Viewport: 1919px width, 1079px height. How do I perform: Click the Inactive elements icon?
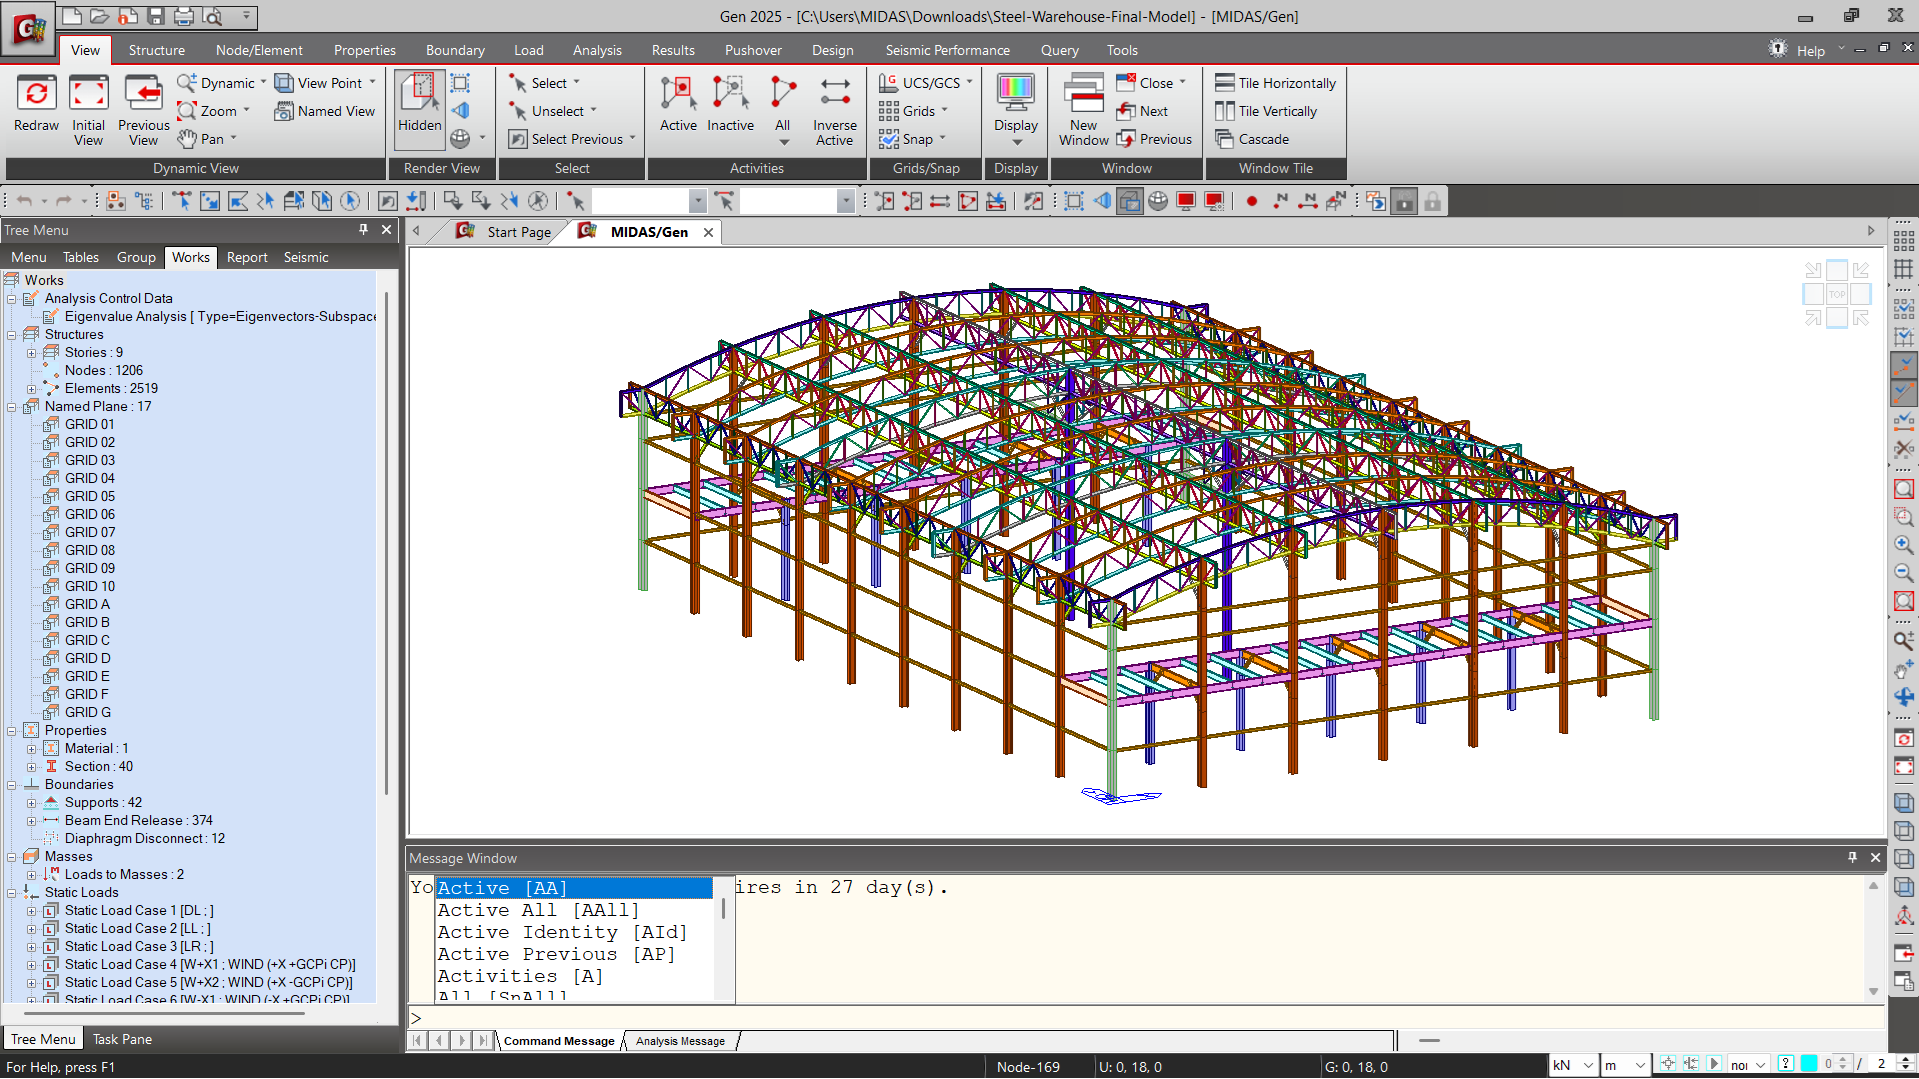click(x=730, y=104)
